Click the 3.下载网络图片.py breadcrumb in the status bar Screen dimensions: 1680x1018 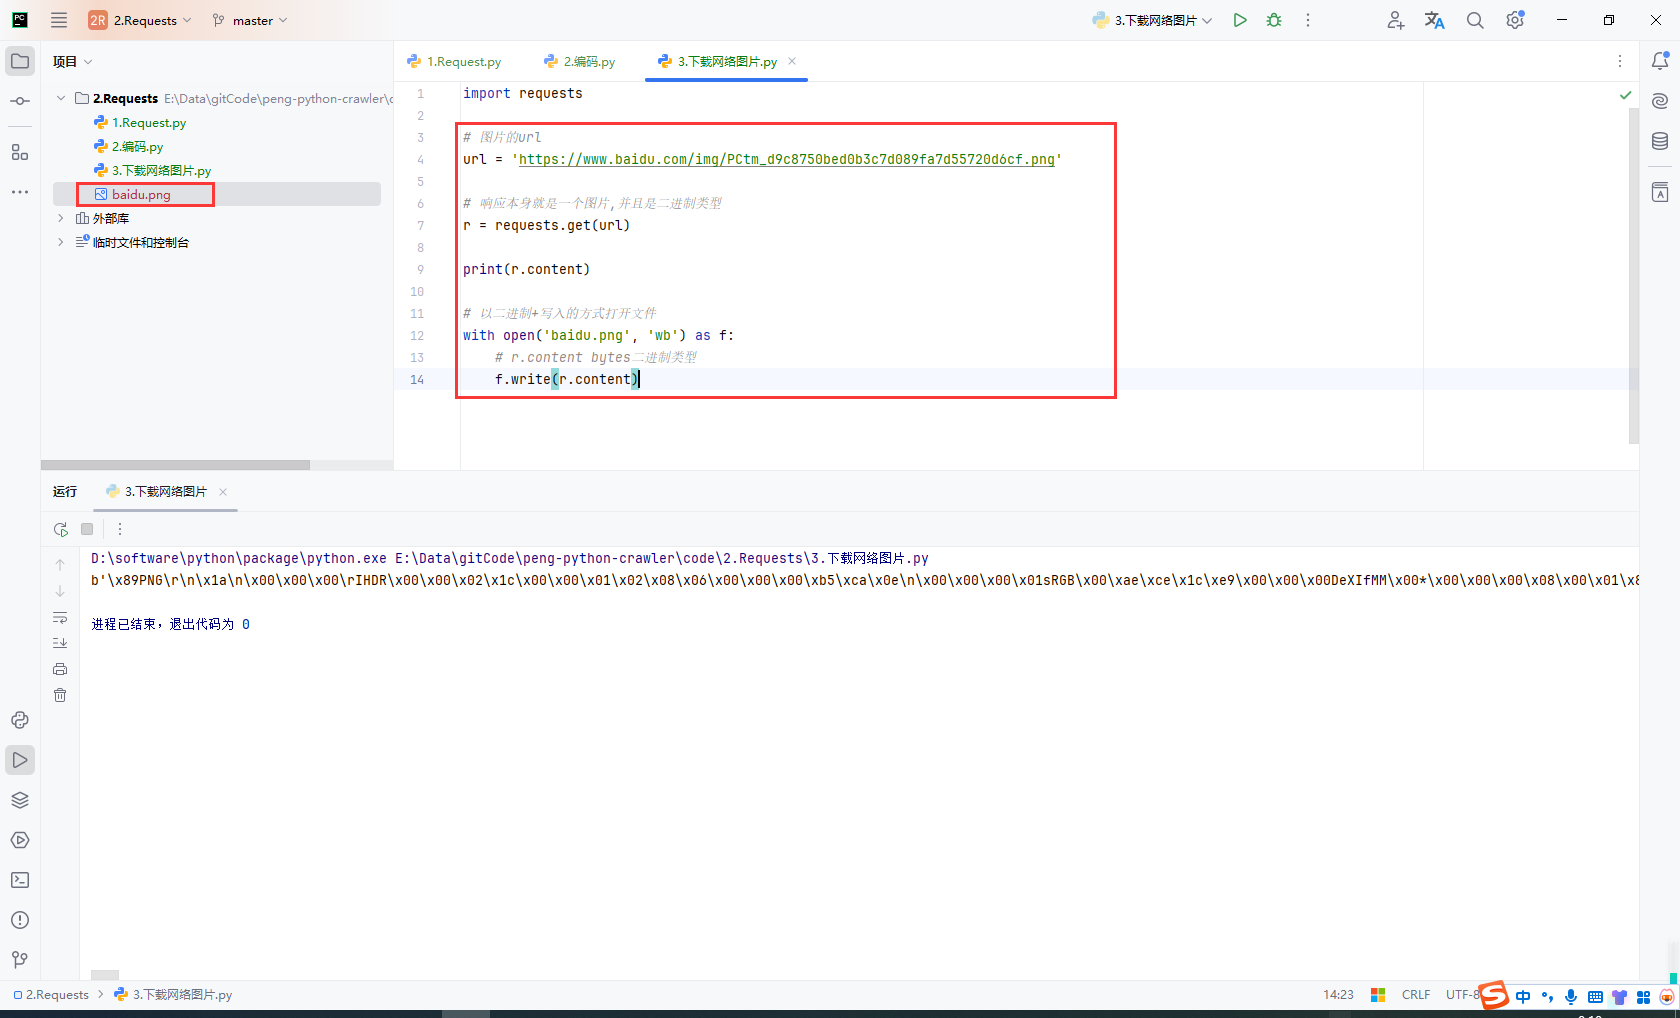click(x=173, y=995)
